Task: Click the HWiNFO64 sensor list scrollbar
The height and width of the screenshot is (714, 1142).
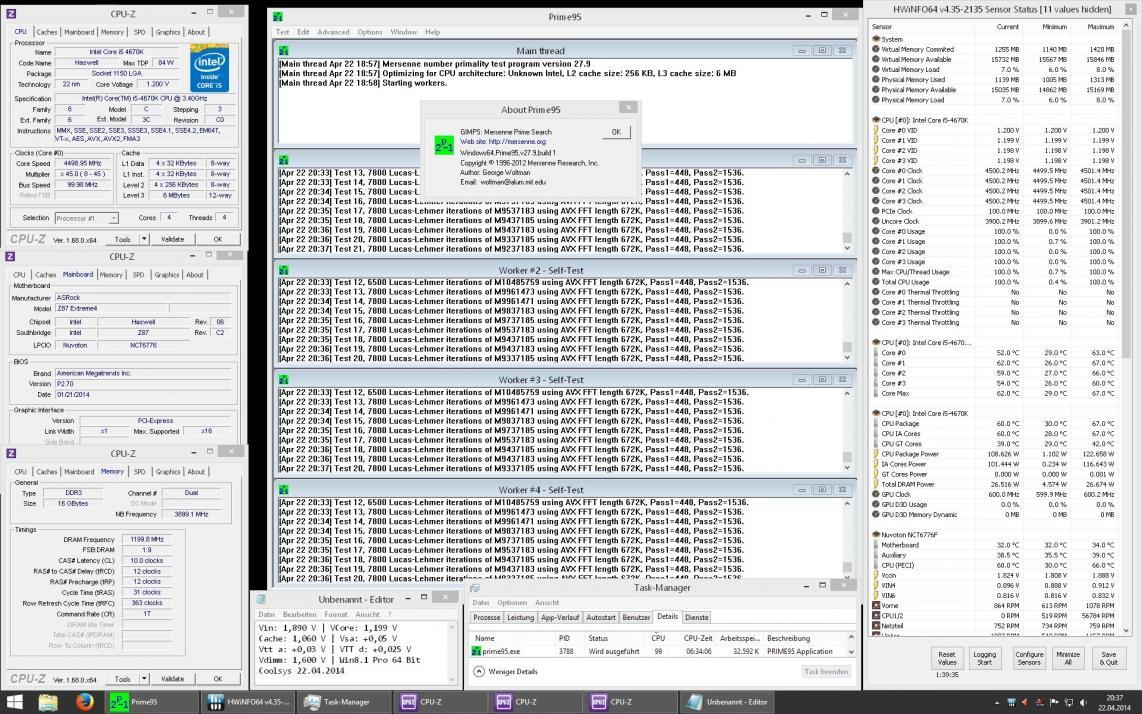Action: (1127, 328)
